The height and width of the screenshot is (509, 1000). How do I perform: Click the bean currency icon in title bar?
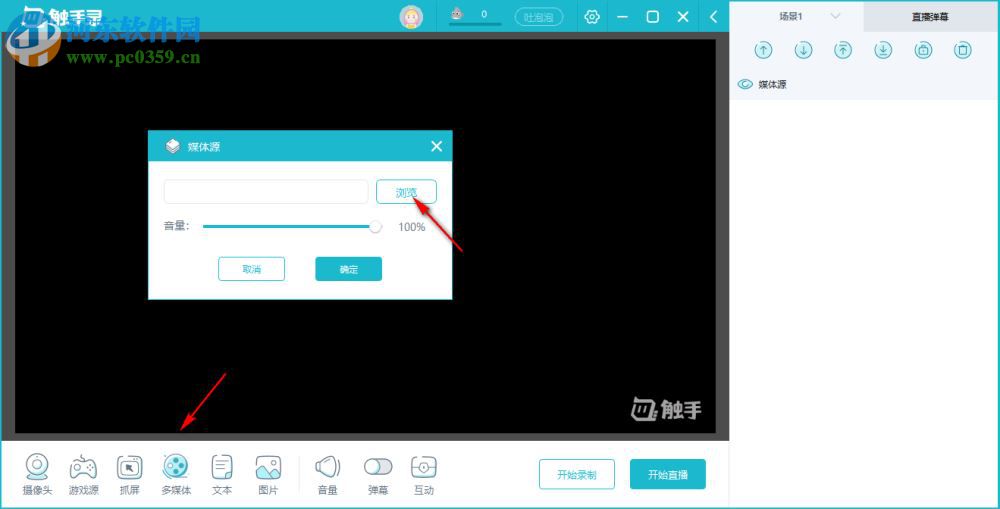pyautogui.click(x=457, y=13)
